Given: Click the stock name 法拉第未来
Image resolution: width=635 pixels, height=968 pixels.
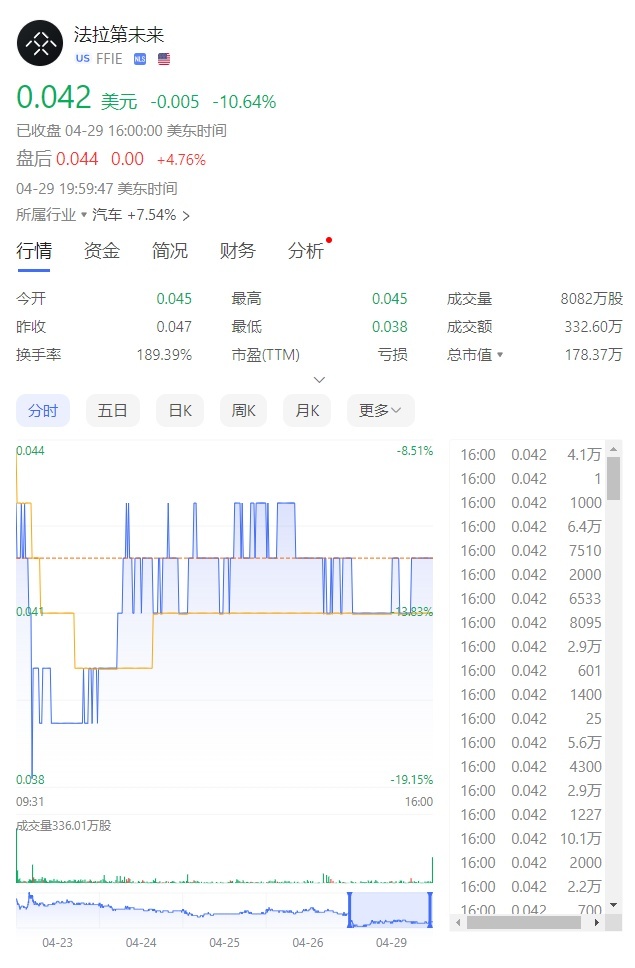Looking at the screenshot, I should click(118, 35).
